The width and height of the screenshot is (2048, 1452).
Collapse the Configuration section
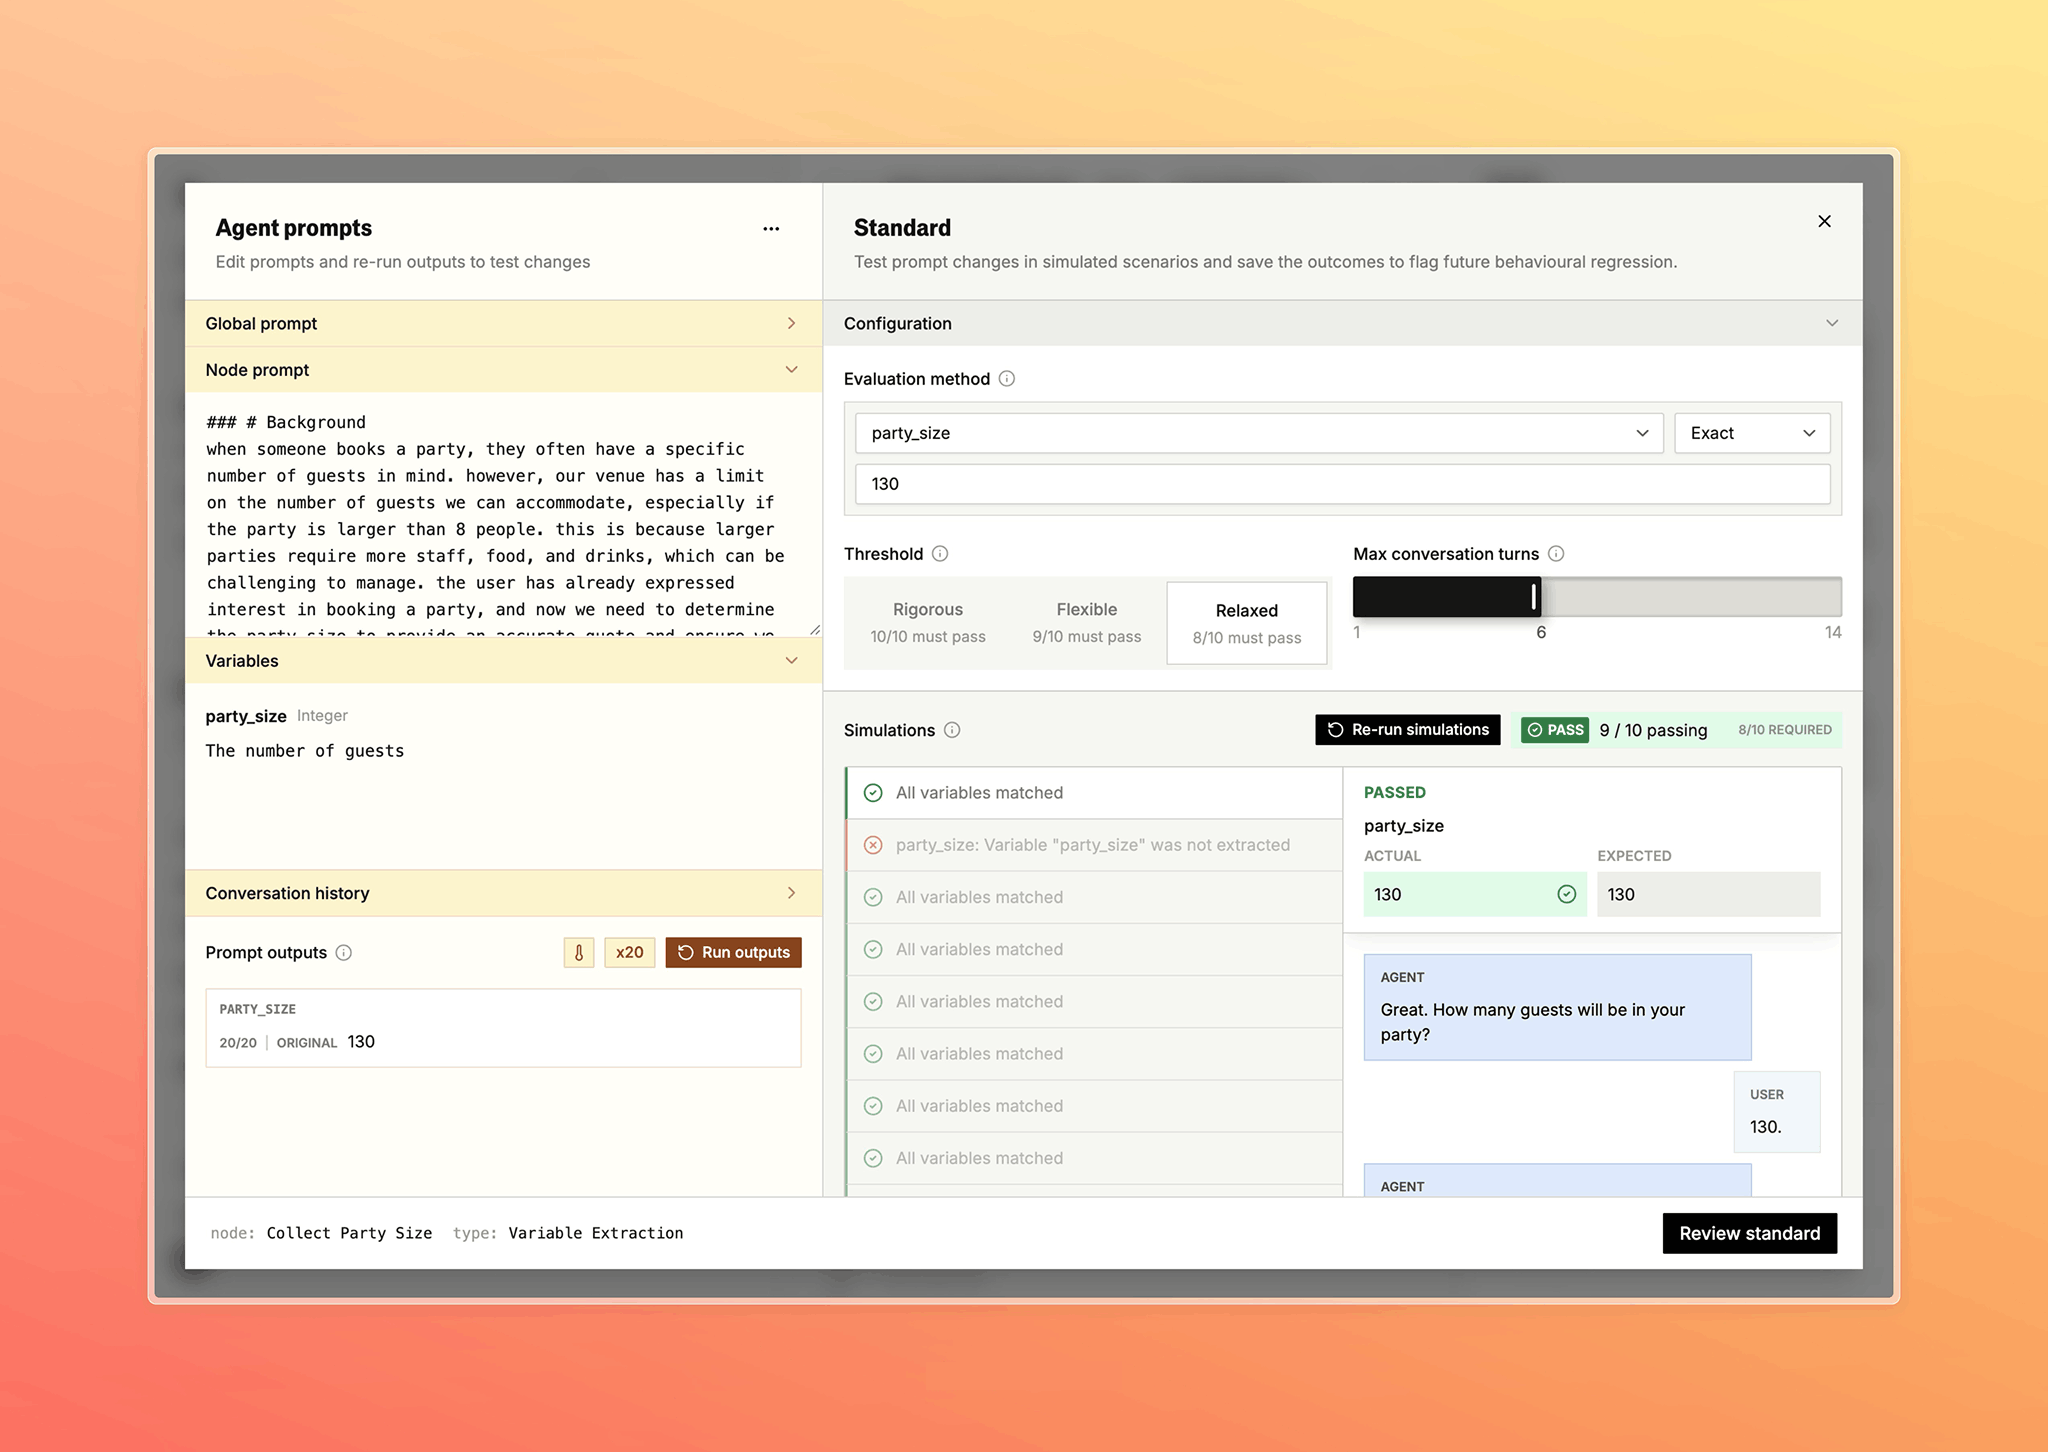(1832, 323)
